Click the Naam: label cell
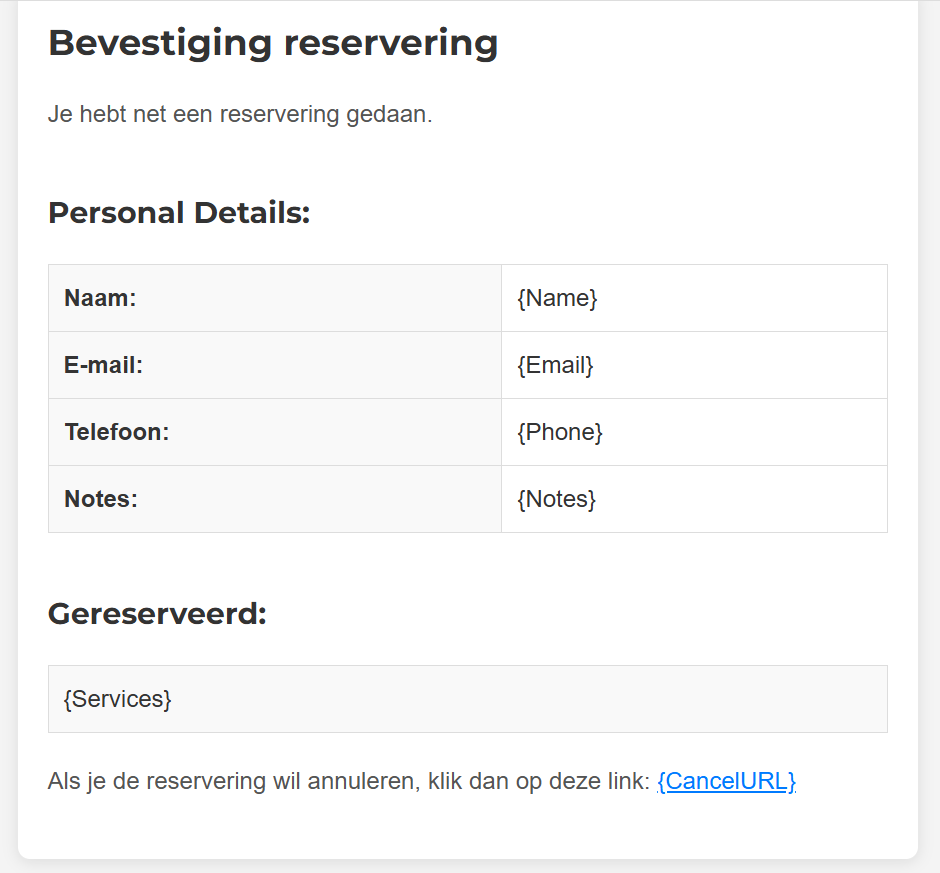The width and height of the screenshot is (940, 873). pyautogui.click(x=275, y=298)
